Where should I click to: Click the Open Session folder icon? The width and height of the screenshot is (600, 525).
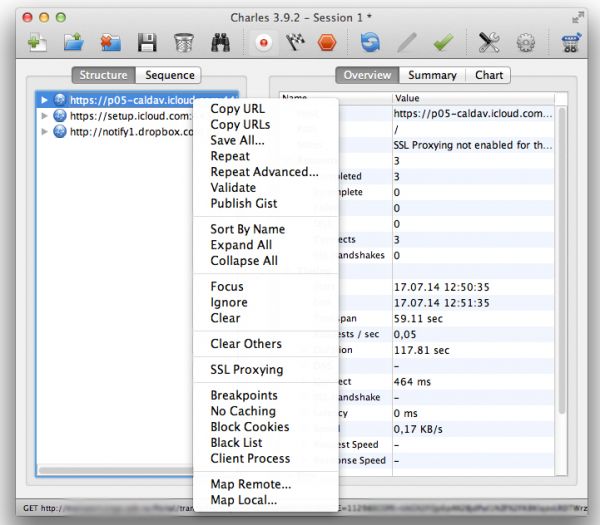(73, 44)
